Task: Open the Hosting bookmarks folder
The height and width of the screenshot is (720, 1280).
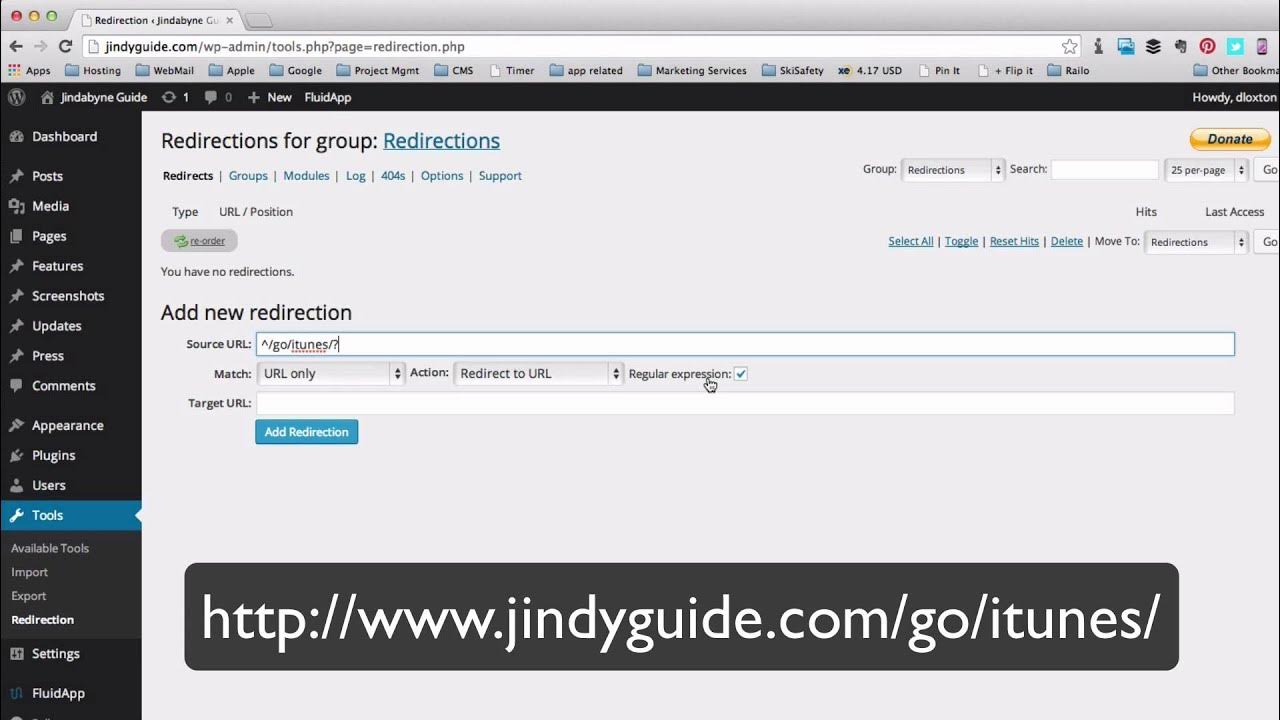Action: tap(93, 71)
